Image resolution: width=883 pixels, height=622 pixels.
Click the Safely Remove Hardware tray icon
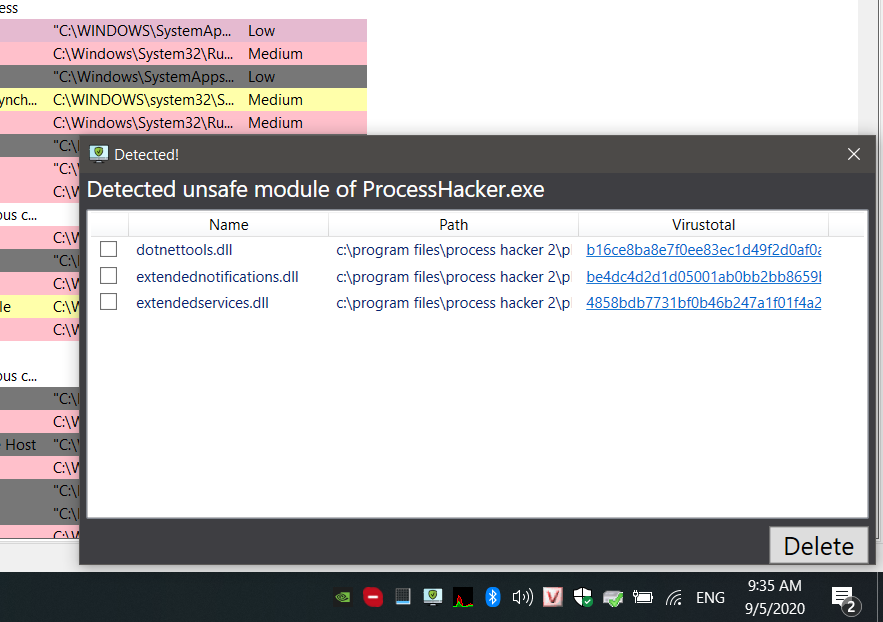point(613,598)
